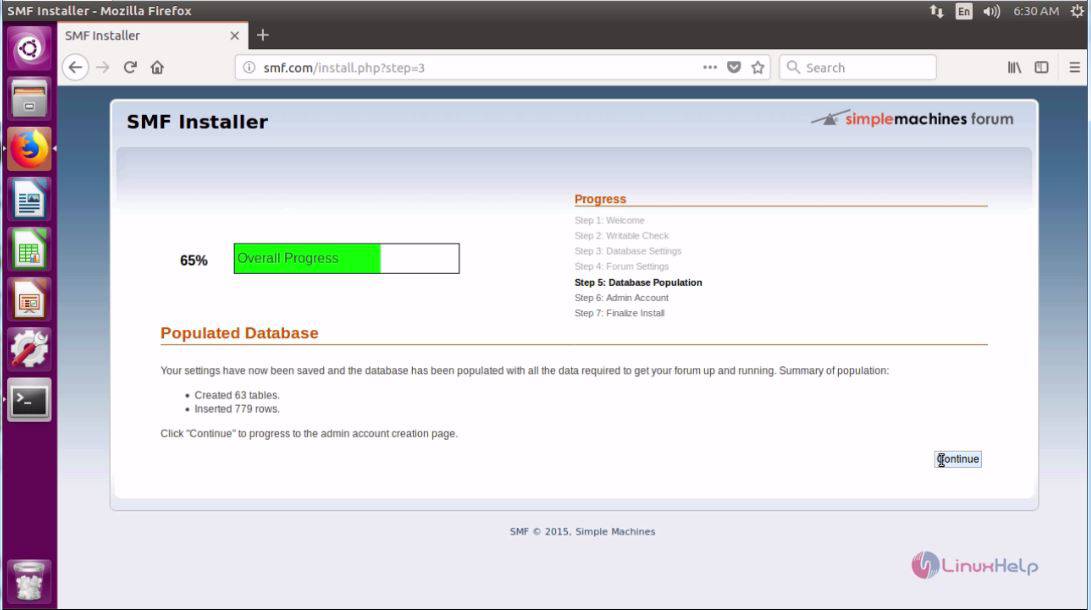Focus the Firefox Search box

(858, 67)
